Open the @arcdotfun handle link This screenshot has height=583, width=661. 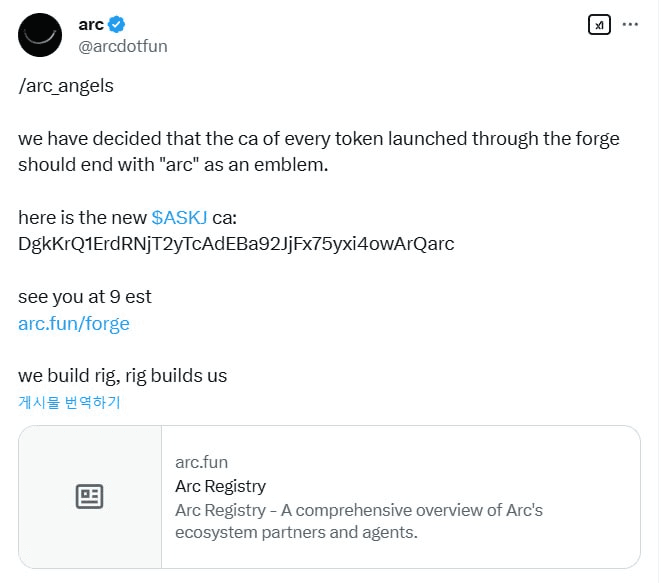[x=123, y=46]
